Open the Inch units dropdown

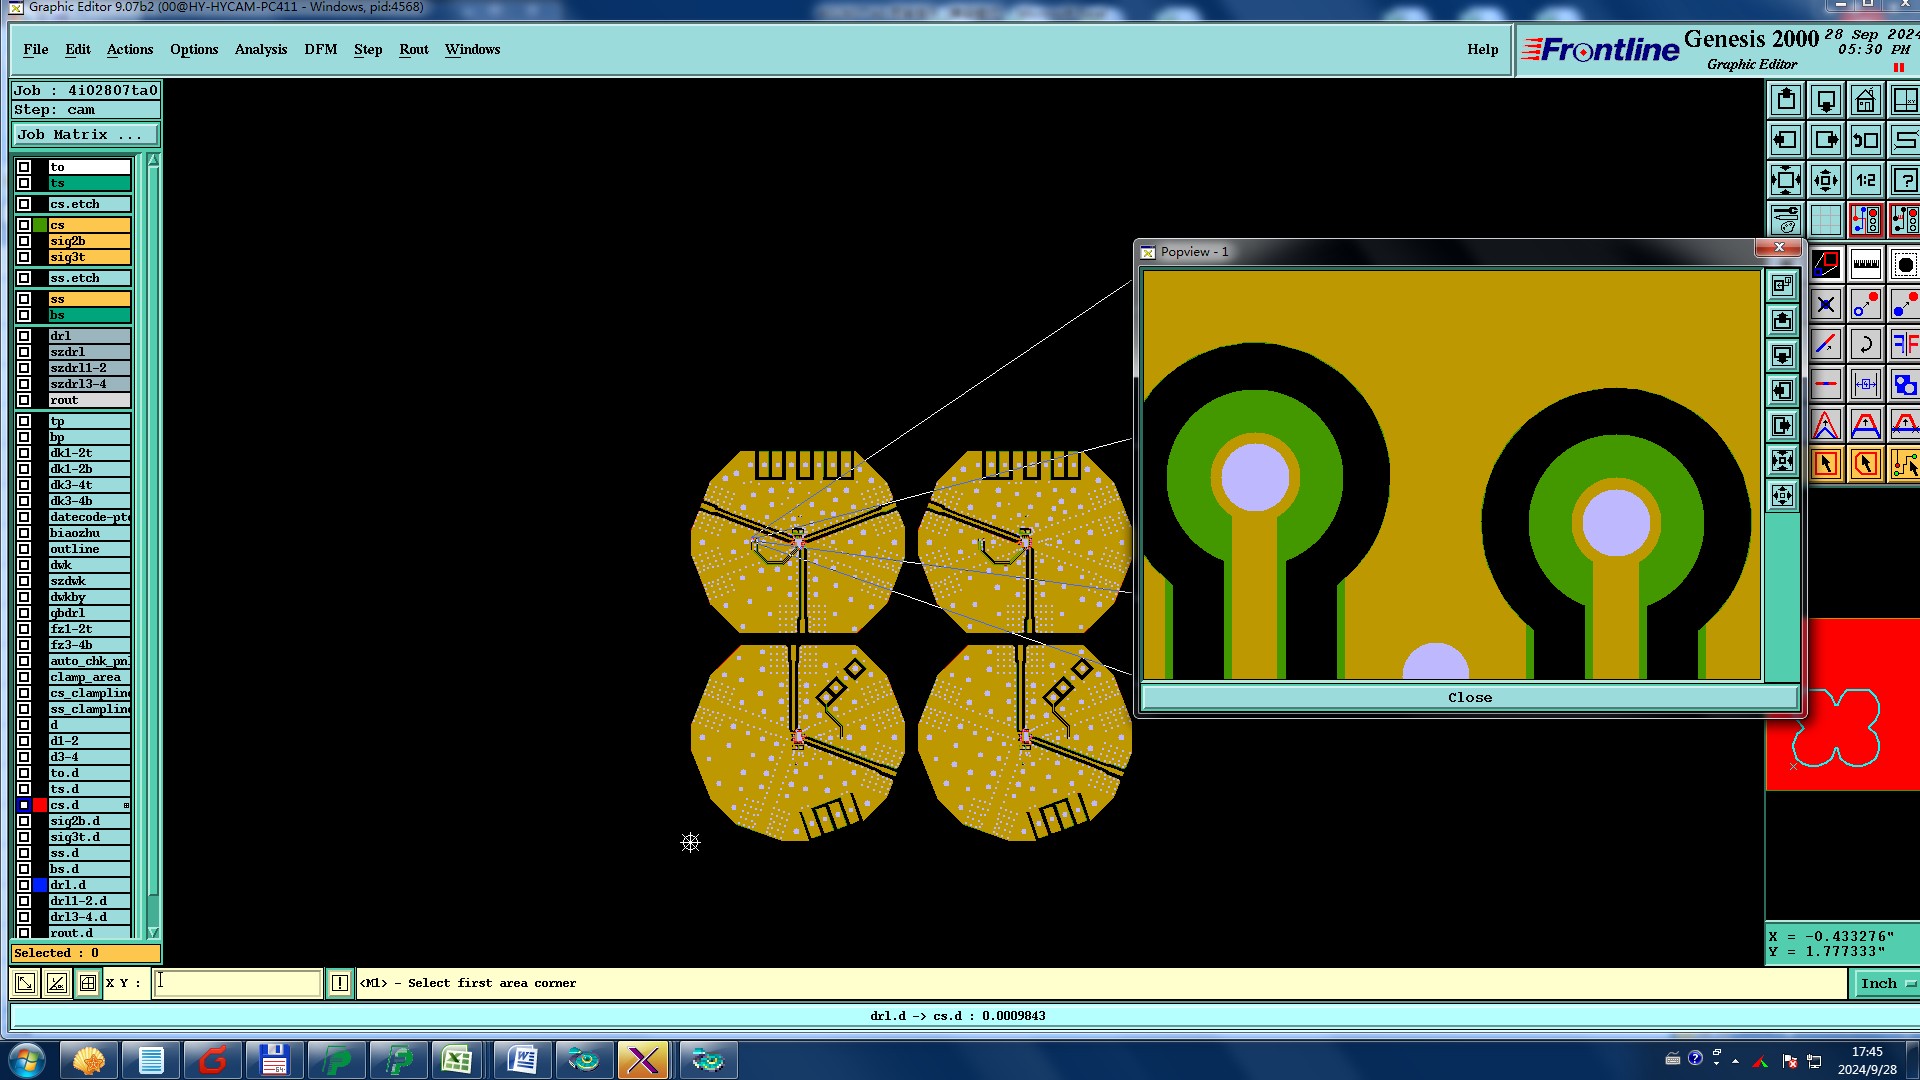point(1886,984)
